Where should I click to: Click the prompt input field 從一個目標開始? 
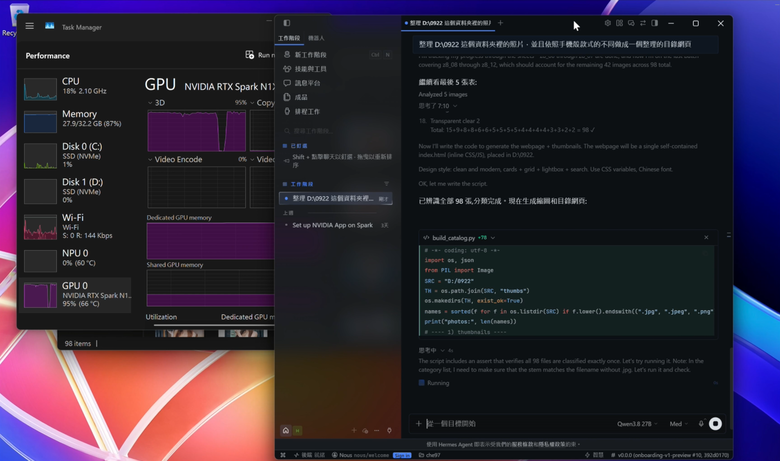point(517,424)
